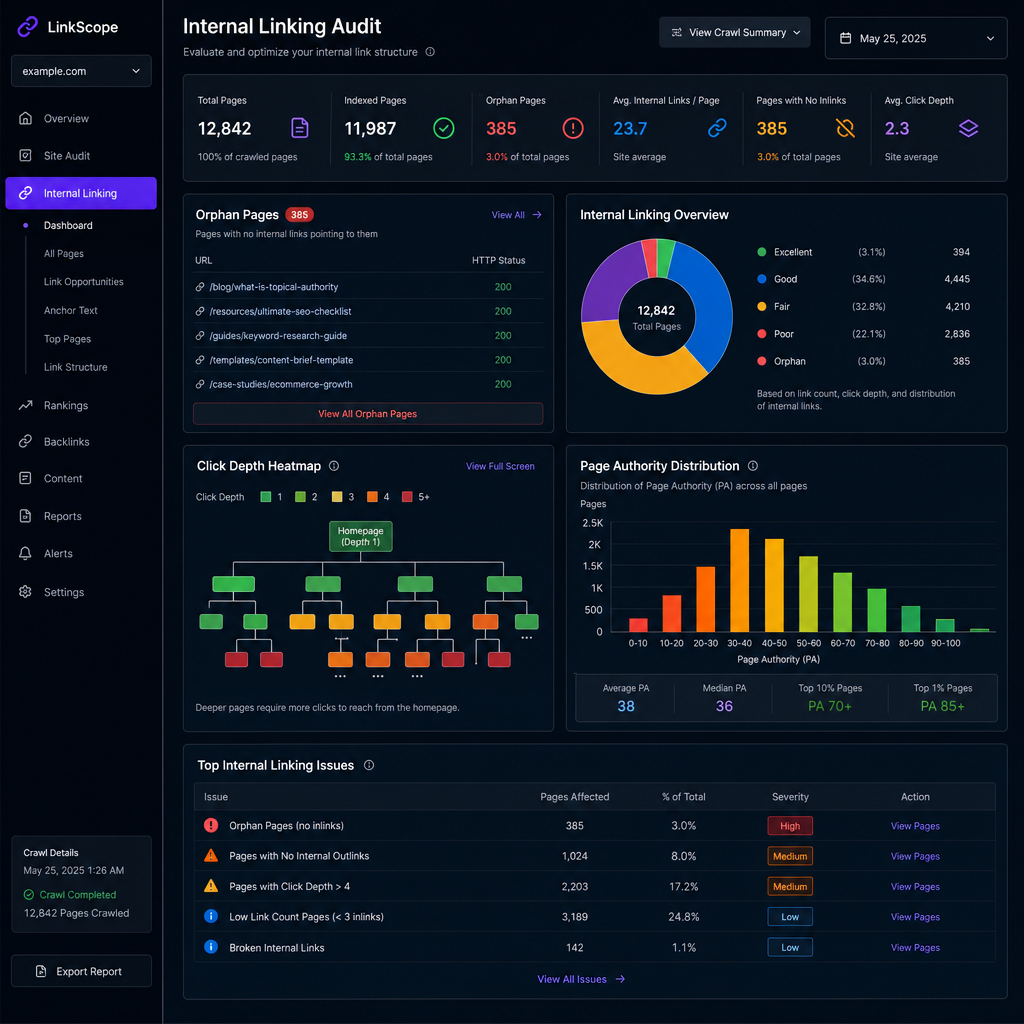Click the Avg. Internal Links blue link icon
The height and width of the screenshot is (1024, 1024).
(x=717, y=128)
